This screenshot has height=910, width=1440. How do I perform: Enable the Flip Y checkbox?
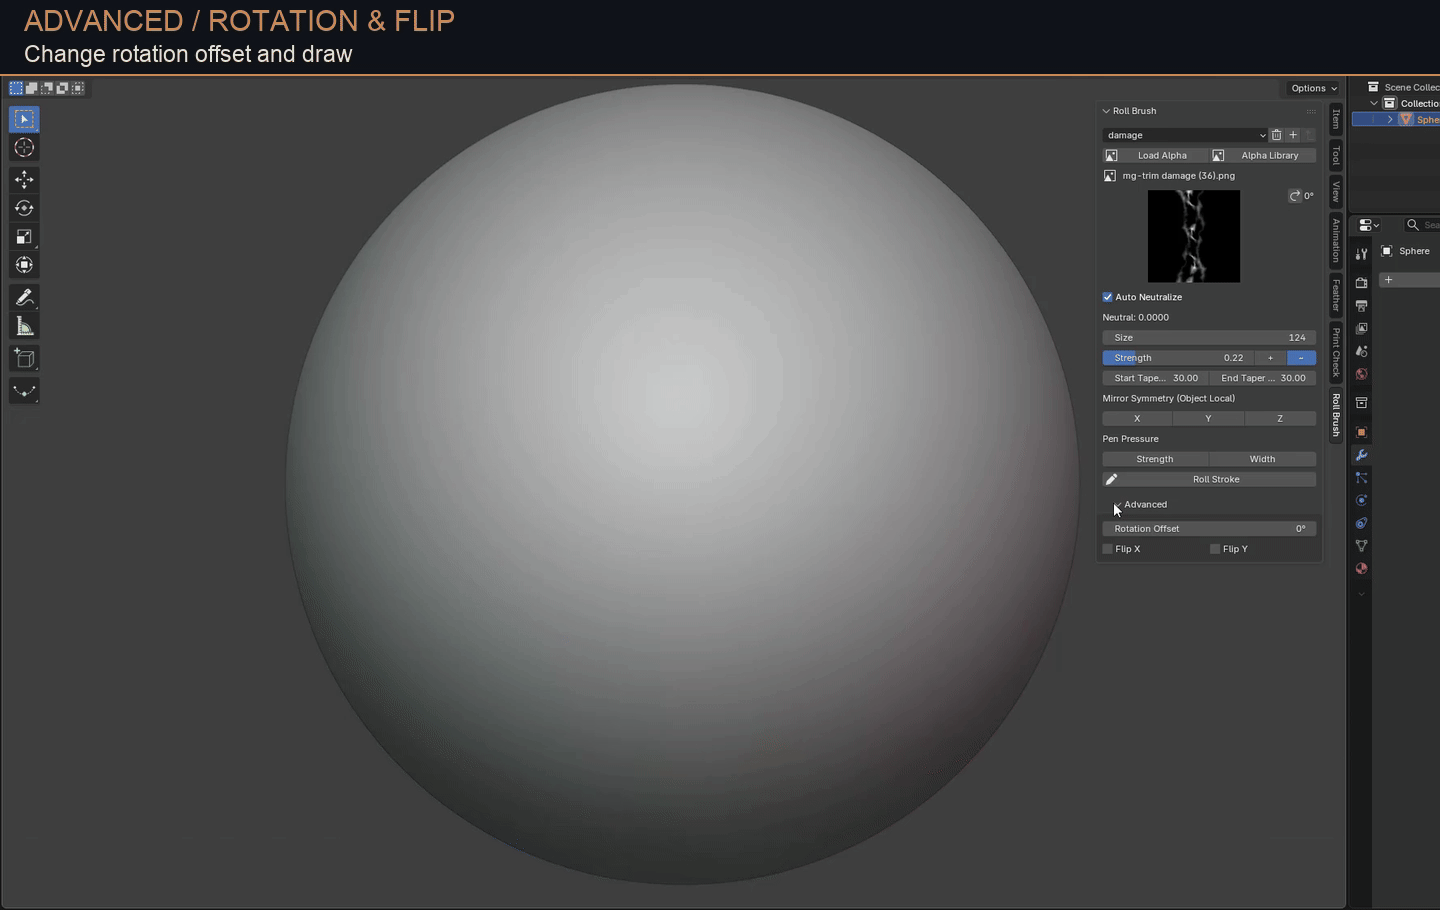point(1215,549)
